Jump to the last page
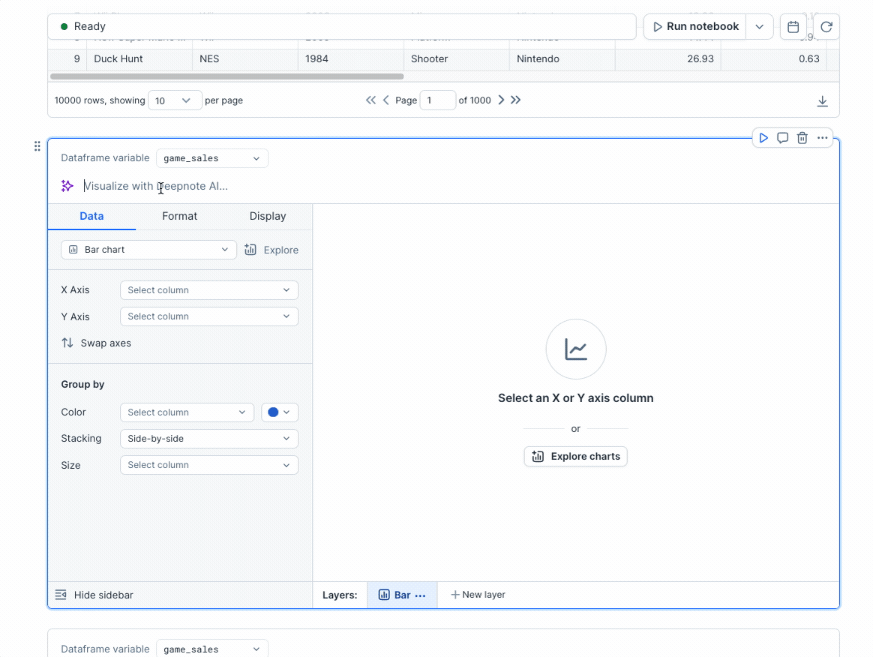Viewport: 873px width, 657px height. (516, 100)
